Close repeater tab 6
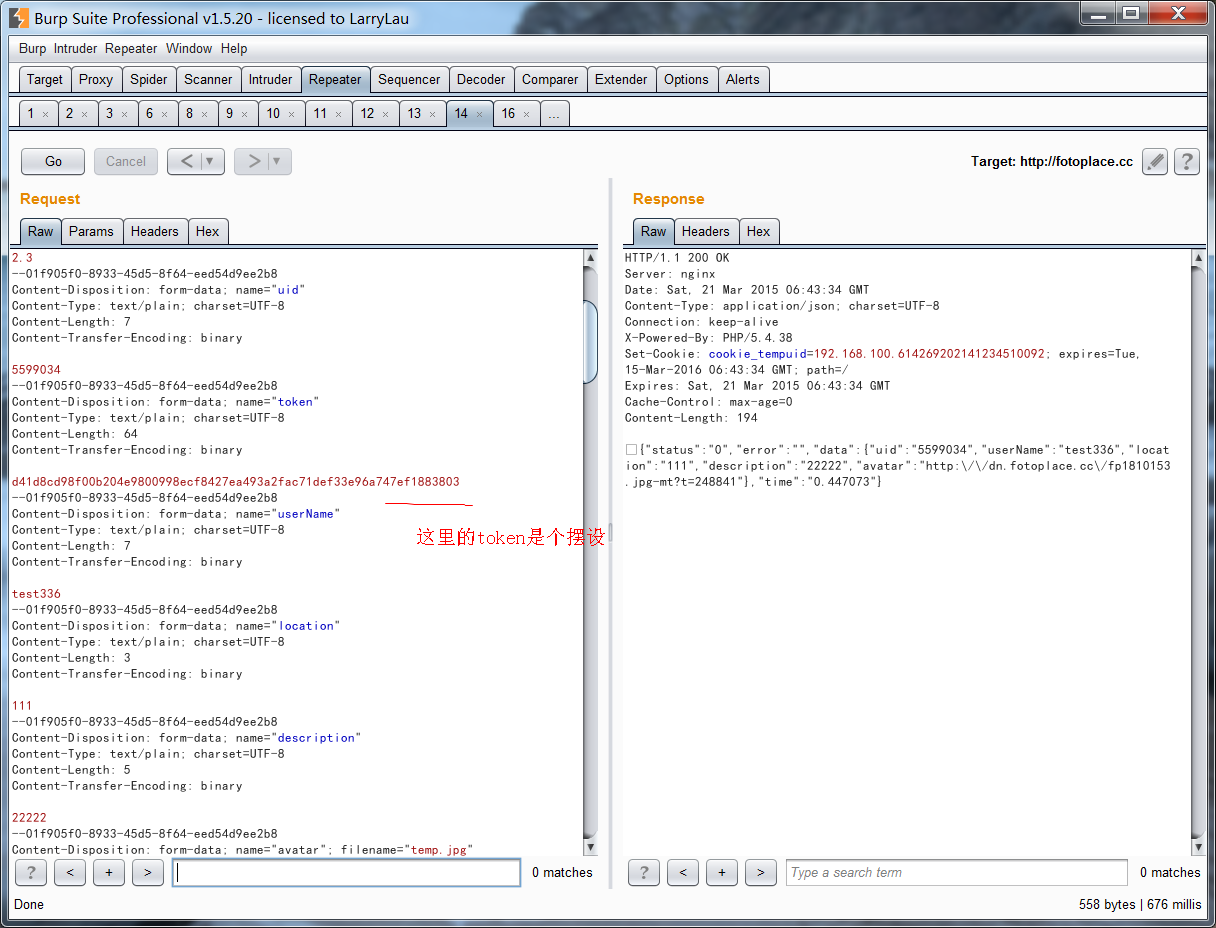1216x928 pixels. coord(164,115)
